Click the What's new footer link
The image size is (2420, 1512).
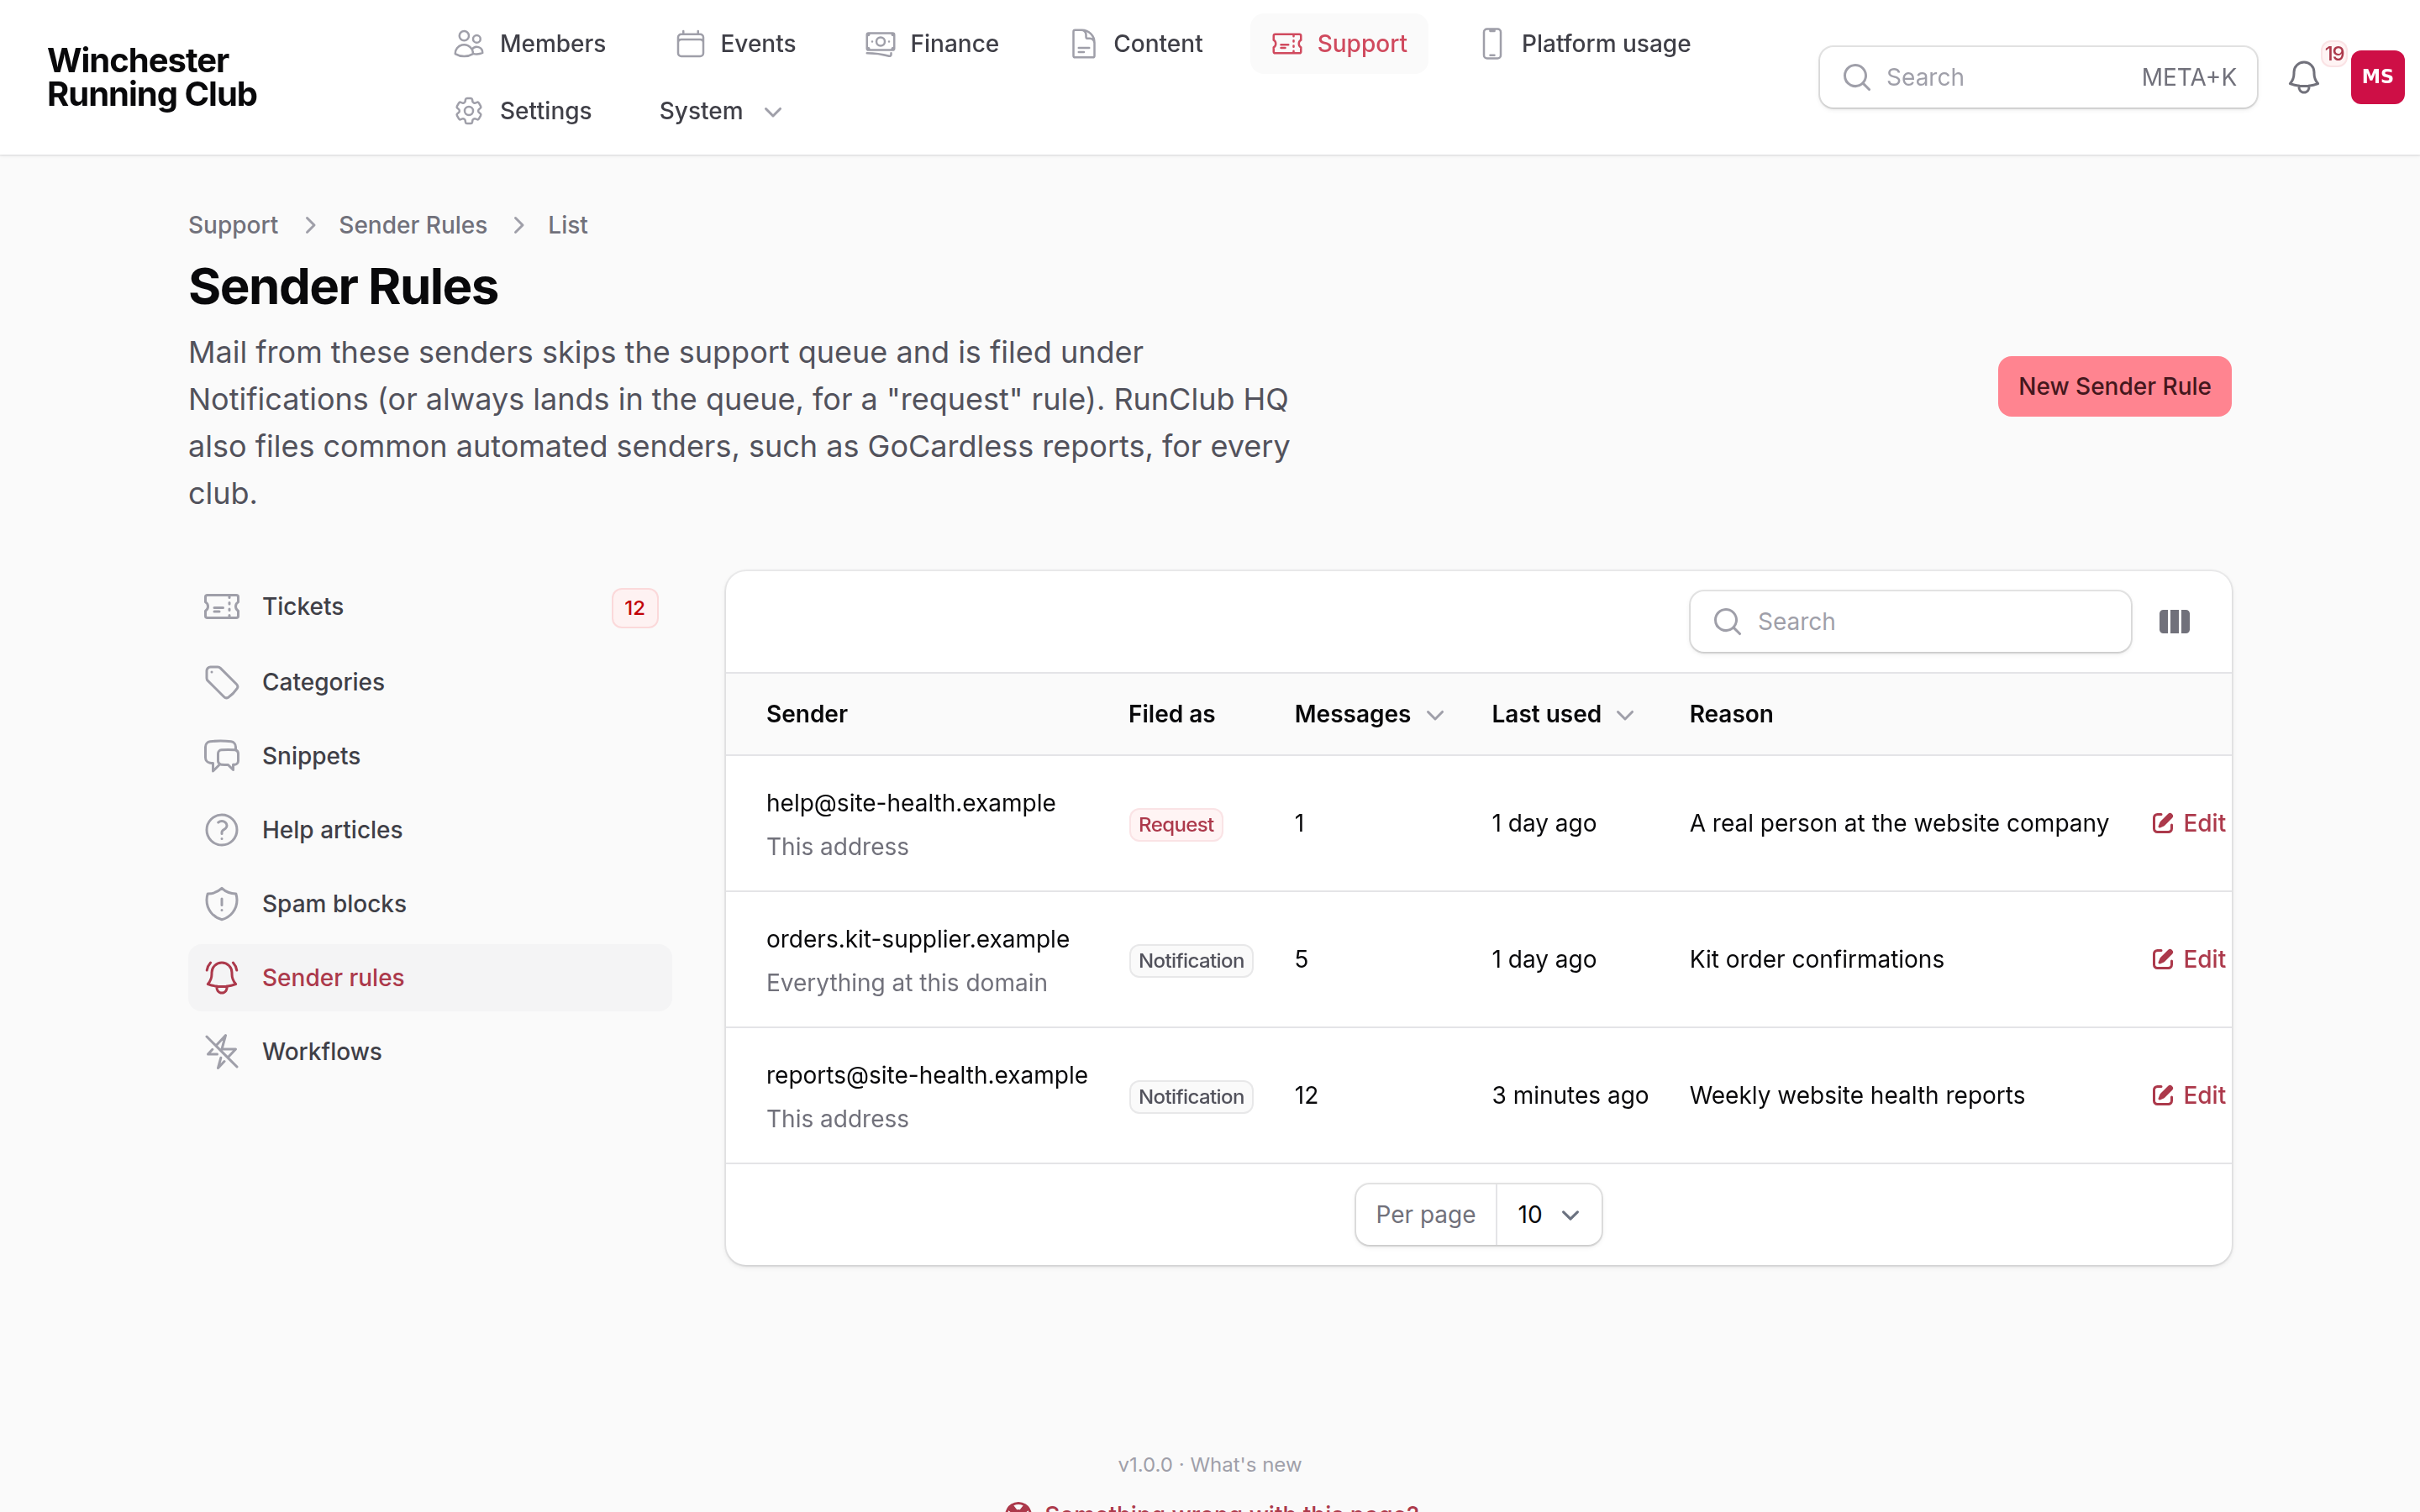(x=1245, y=1465)
